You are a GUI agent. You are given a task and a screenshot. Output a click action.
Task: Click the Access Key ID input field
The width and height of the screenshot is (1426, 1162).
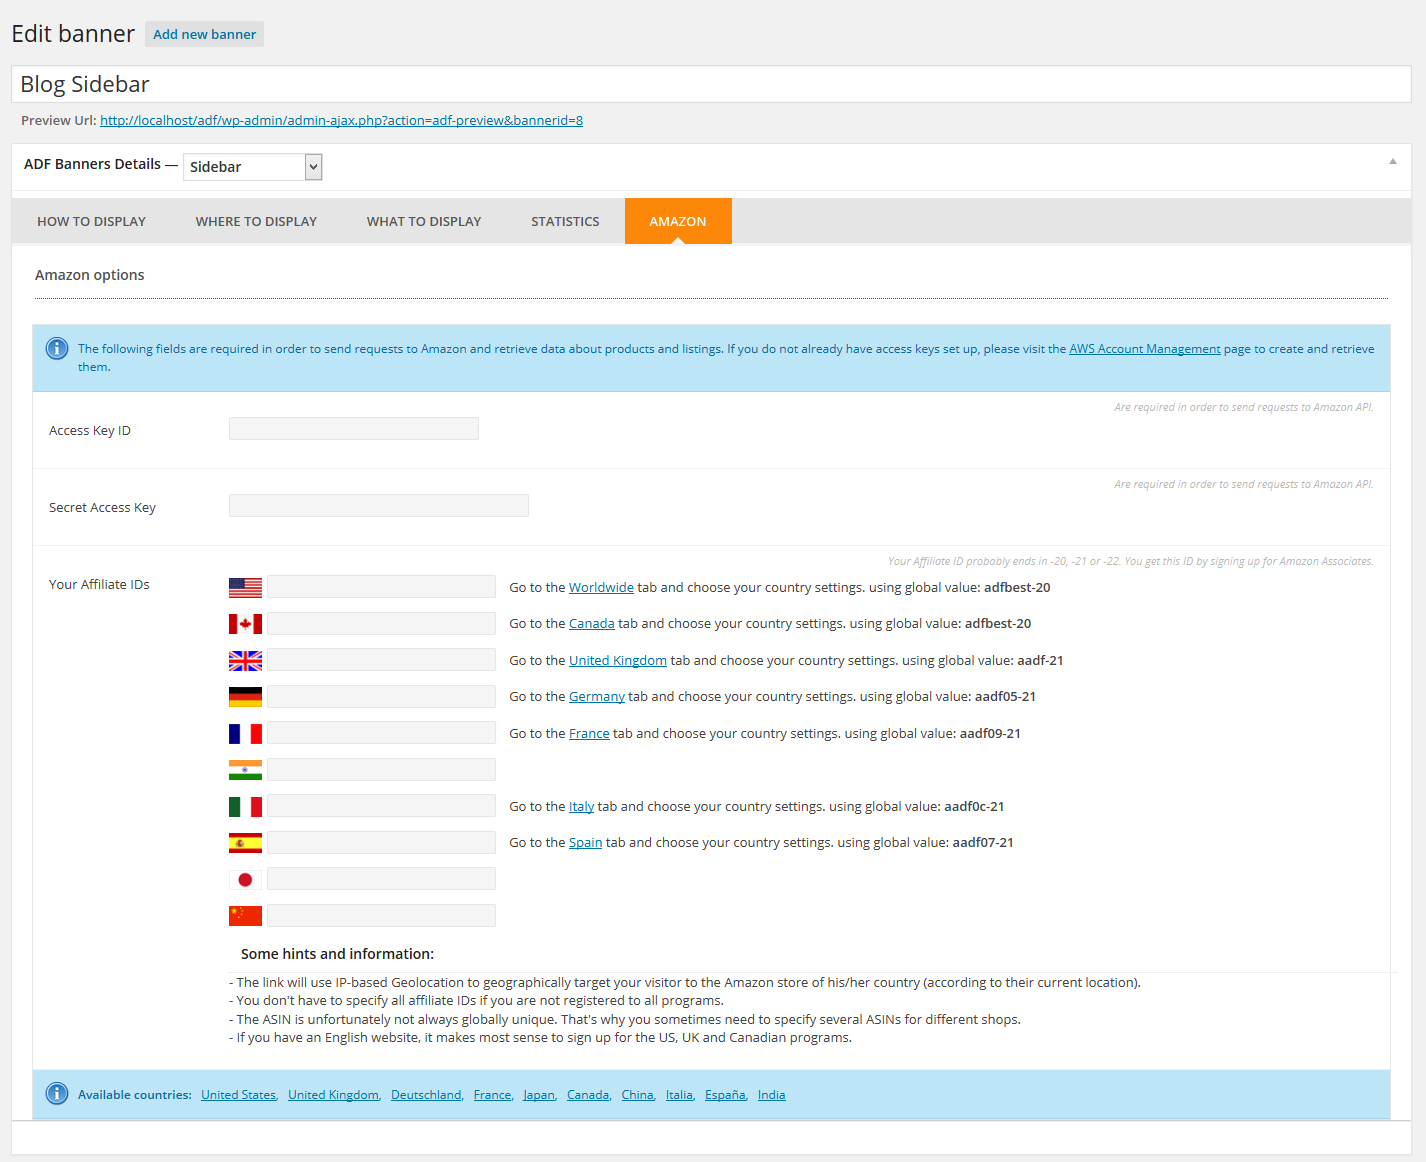354,428
